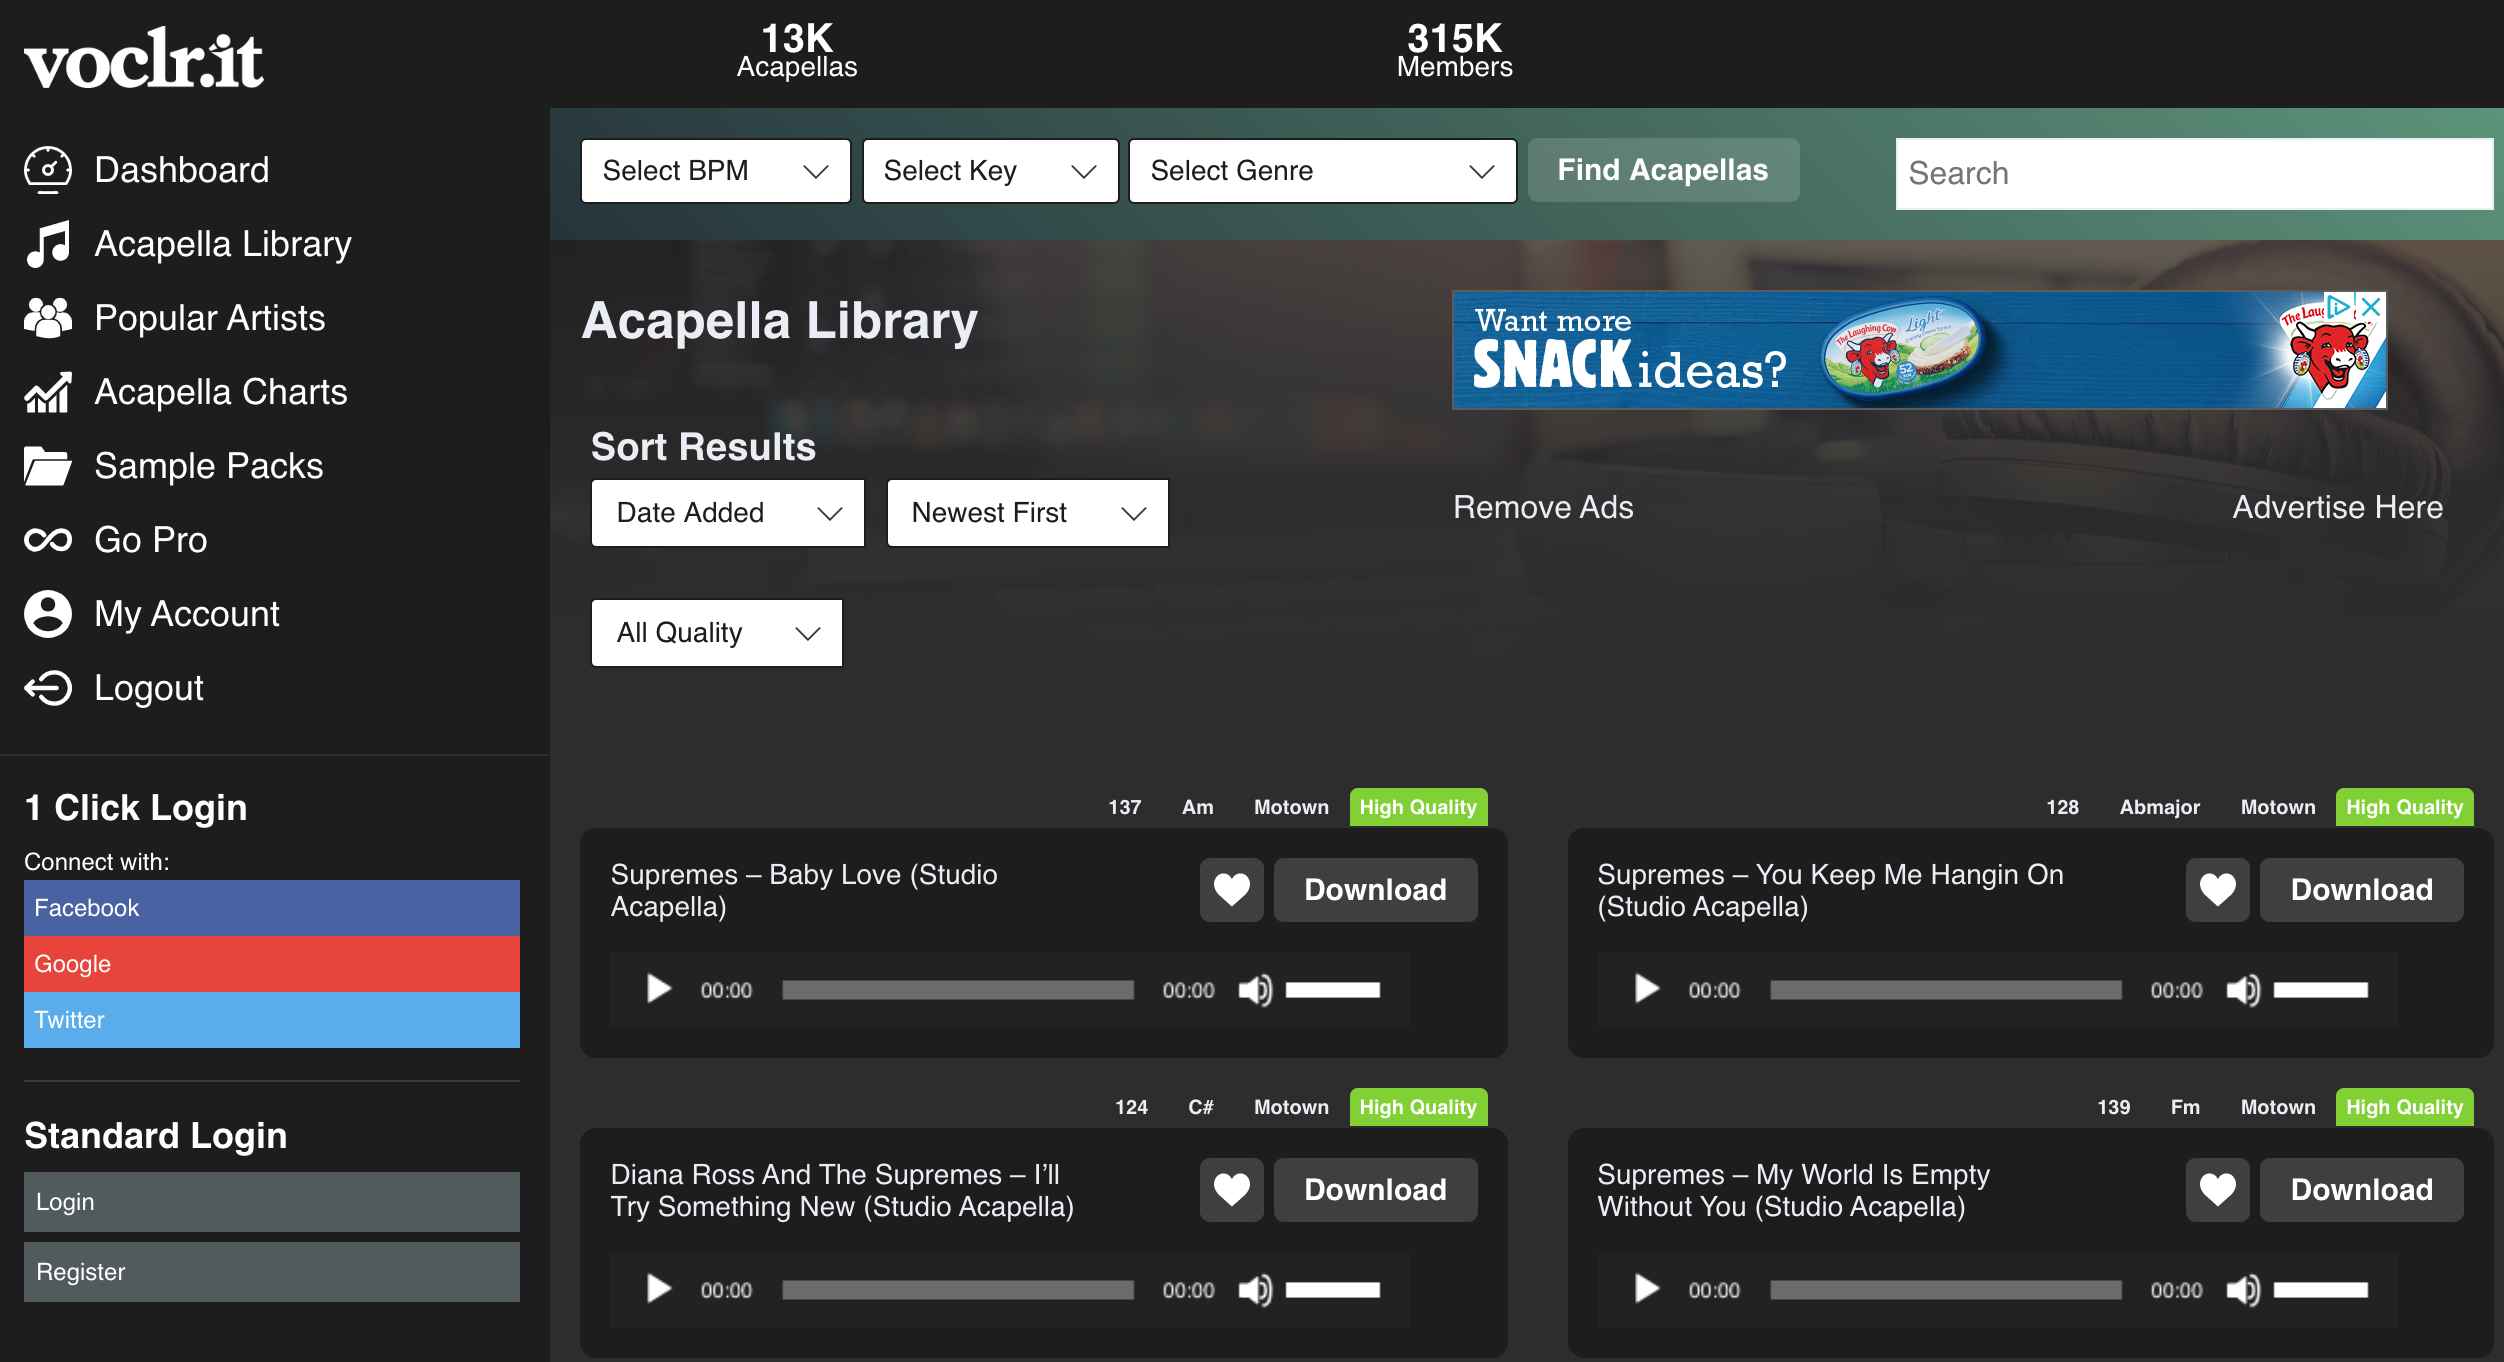Open the Want more SNACK ideas ad
Screen dimensions: 2504x1362
[1919, 350]
